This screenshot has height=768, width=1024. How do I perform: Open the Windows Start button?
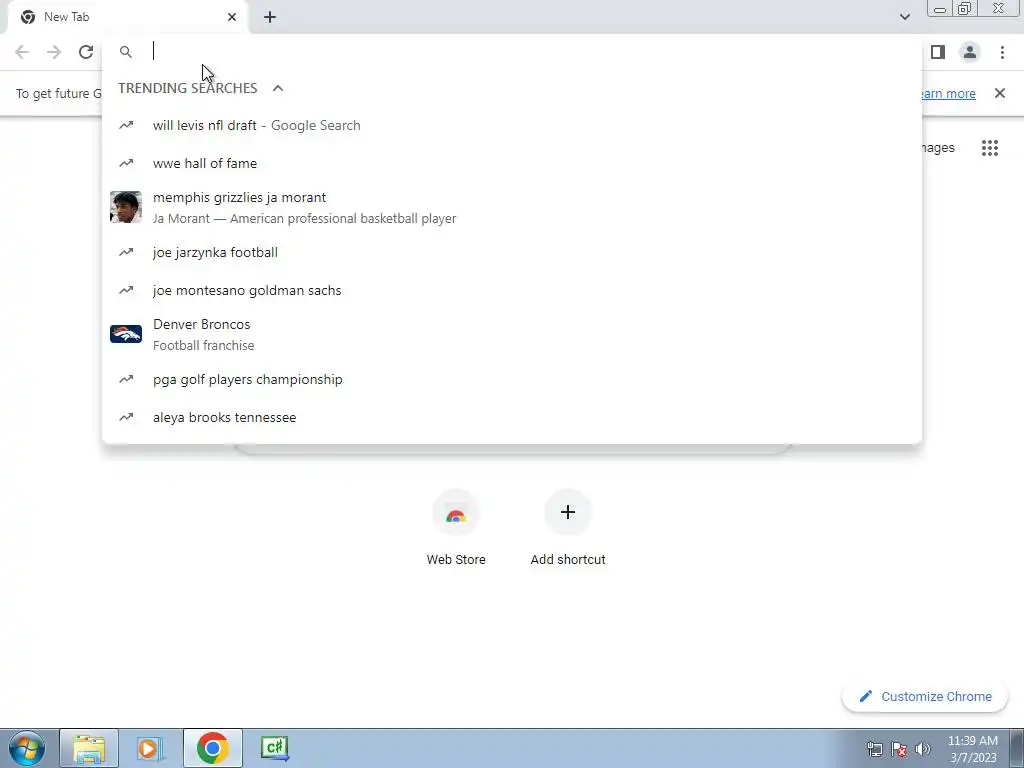click(x=27, y=748)
